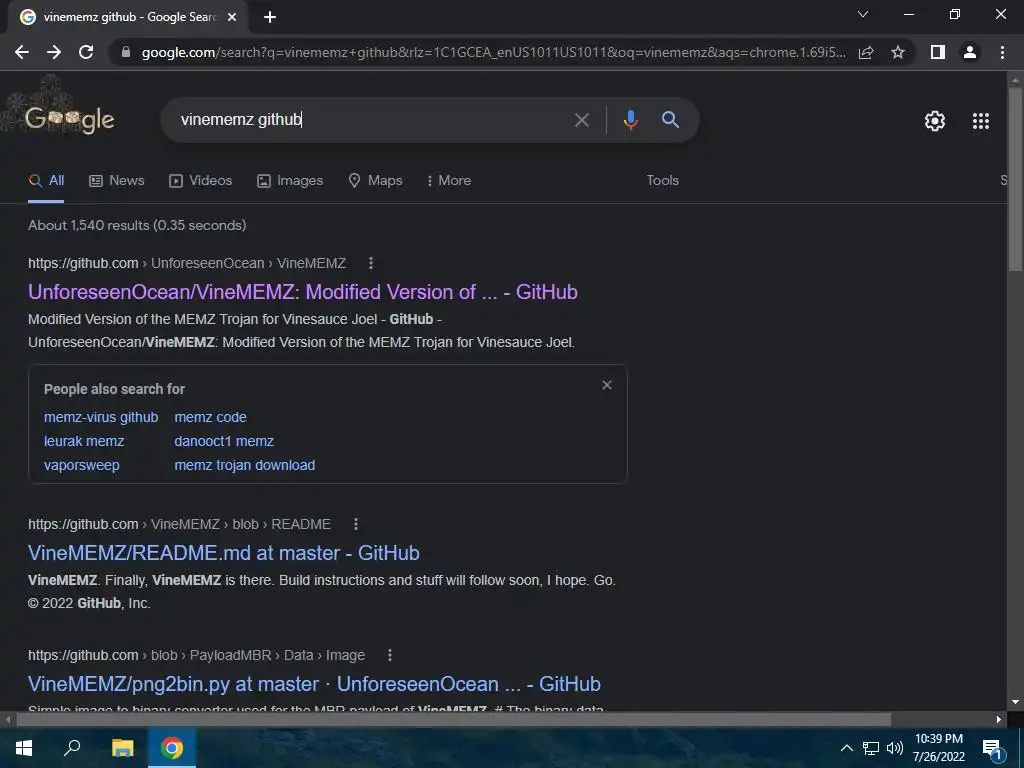1024x768 pixels.
Task: Open Chrome three-dot menu
Action: (x=1002, y=52)
